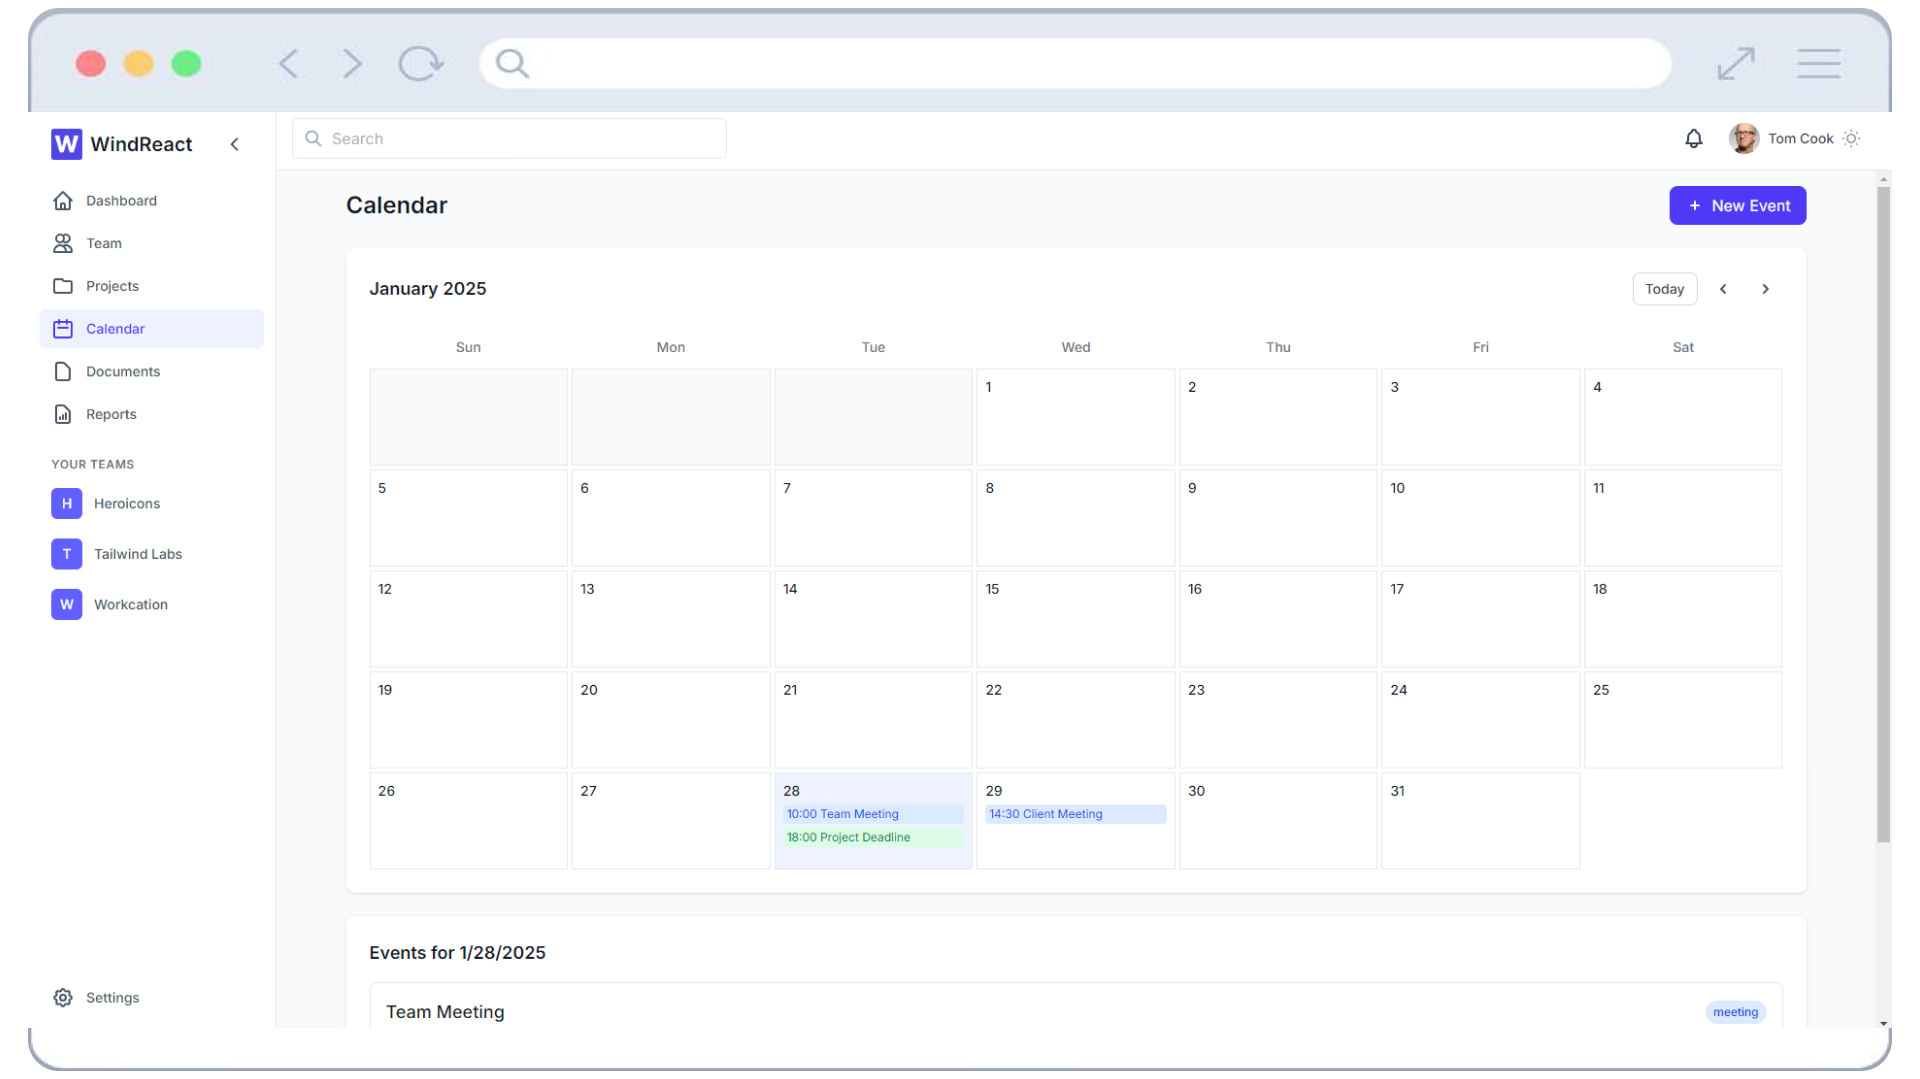The width and height of the screenshot is (1920, 1079).
Task: Click the T badge for Tailwind Labs
Action: 66,554
